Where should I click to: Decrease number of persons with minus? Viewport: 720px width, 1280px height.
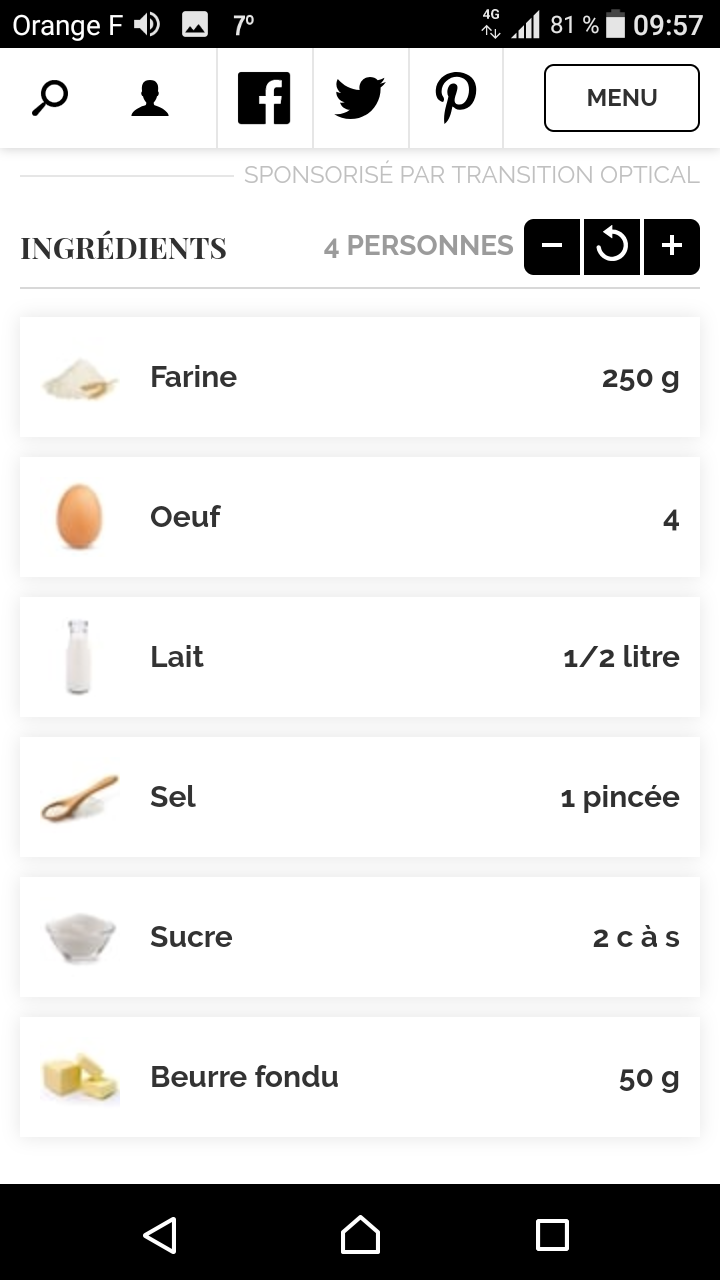(x=552, y=246)
